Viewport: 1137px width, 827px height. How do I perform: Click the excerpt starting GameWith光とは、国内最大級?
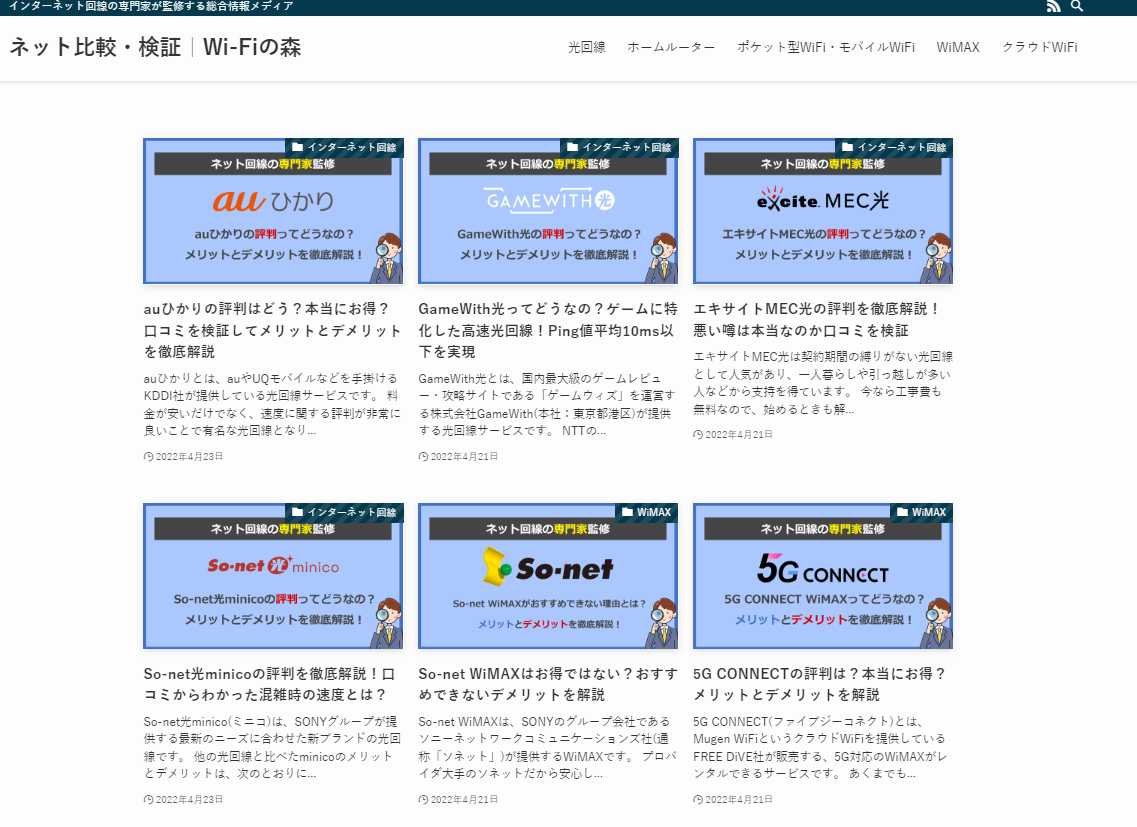click(x=547, y=404)
